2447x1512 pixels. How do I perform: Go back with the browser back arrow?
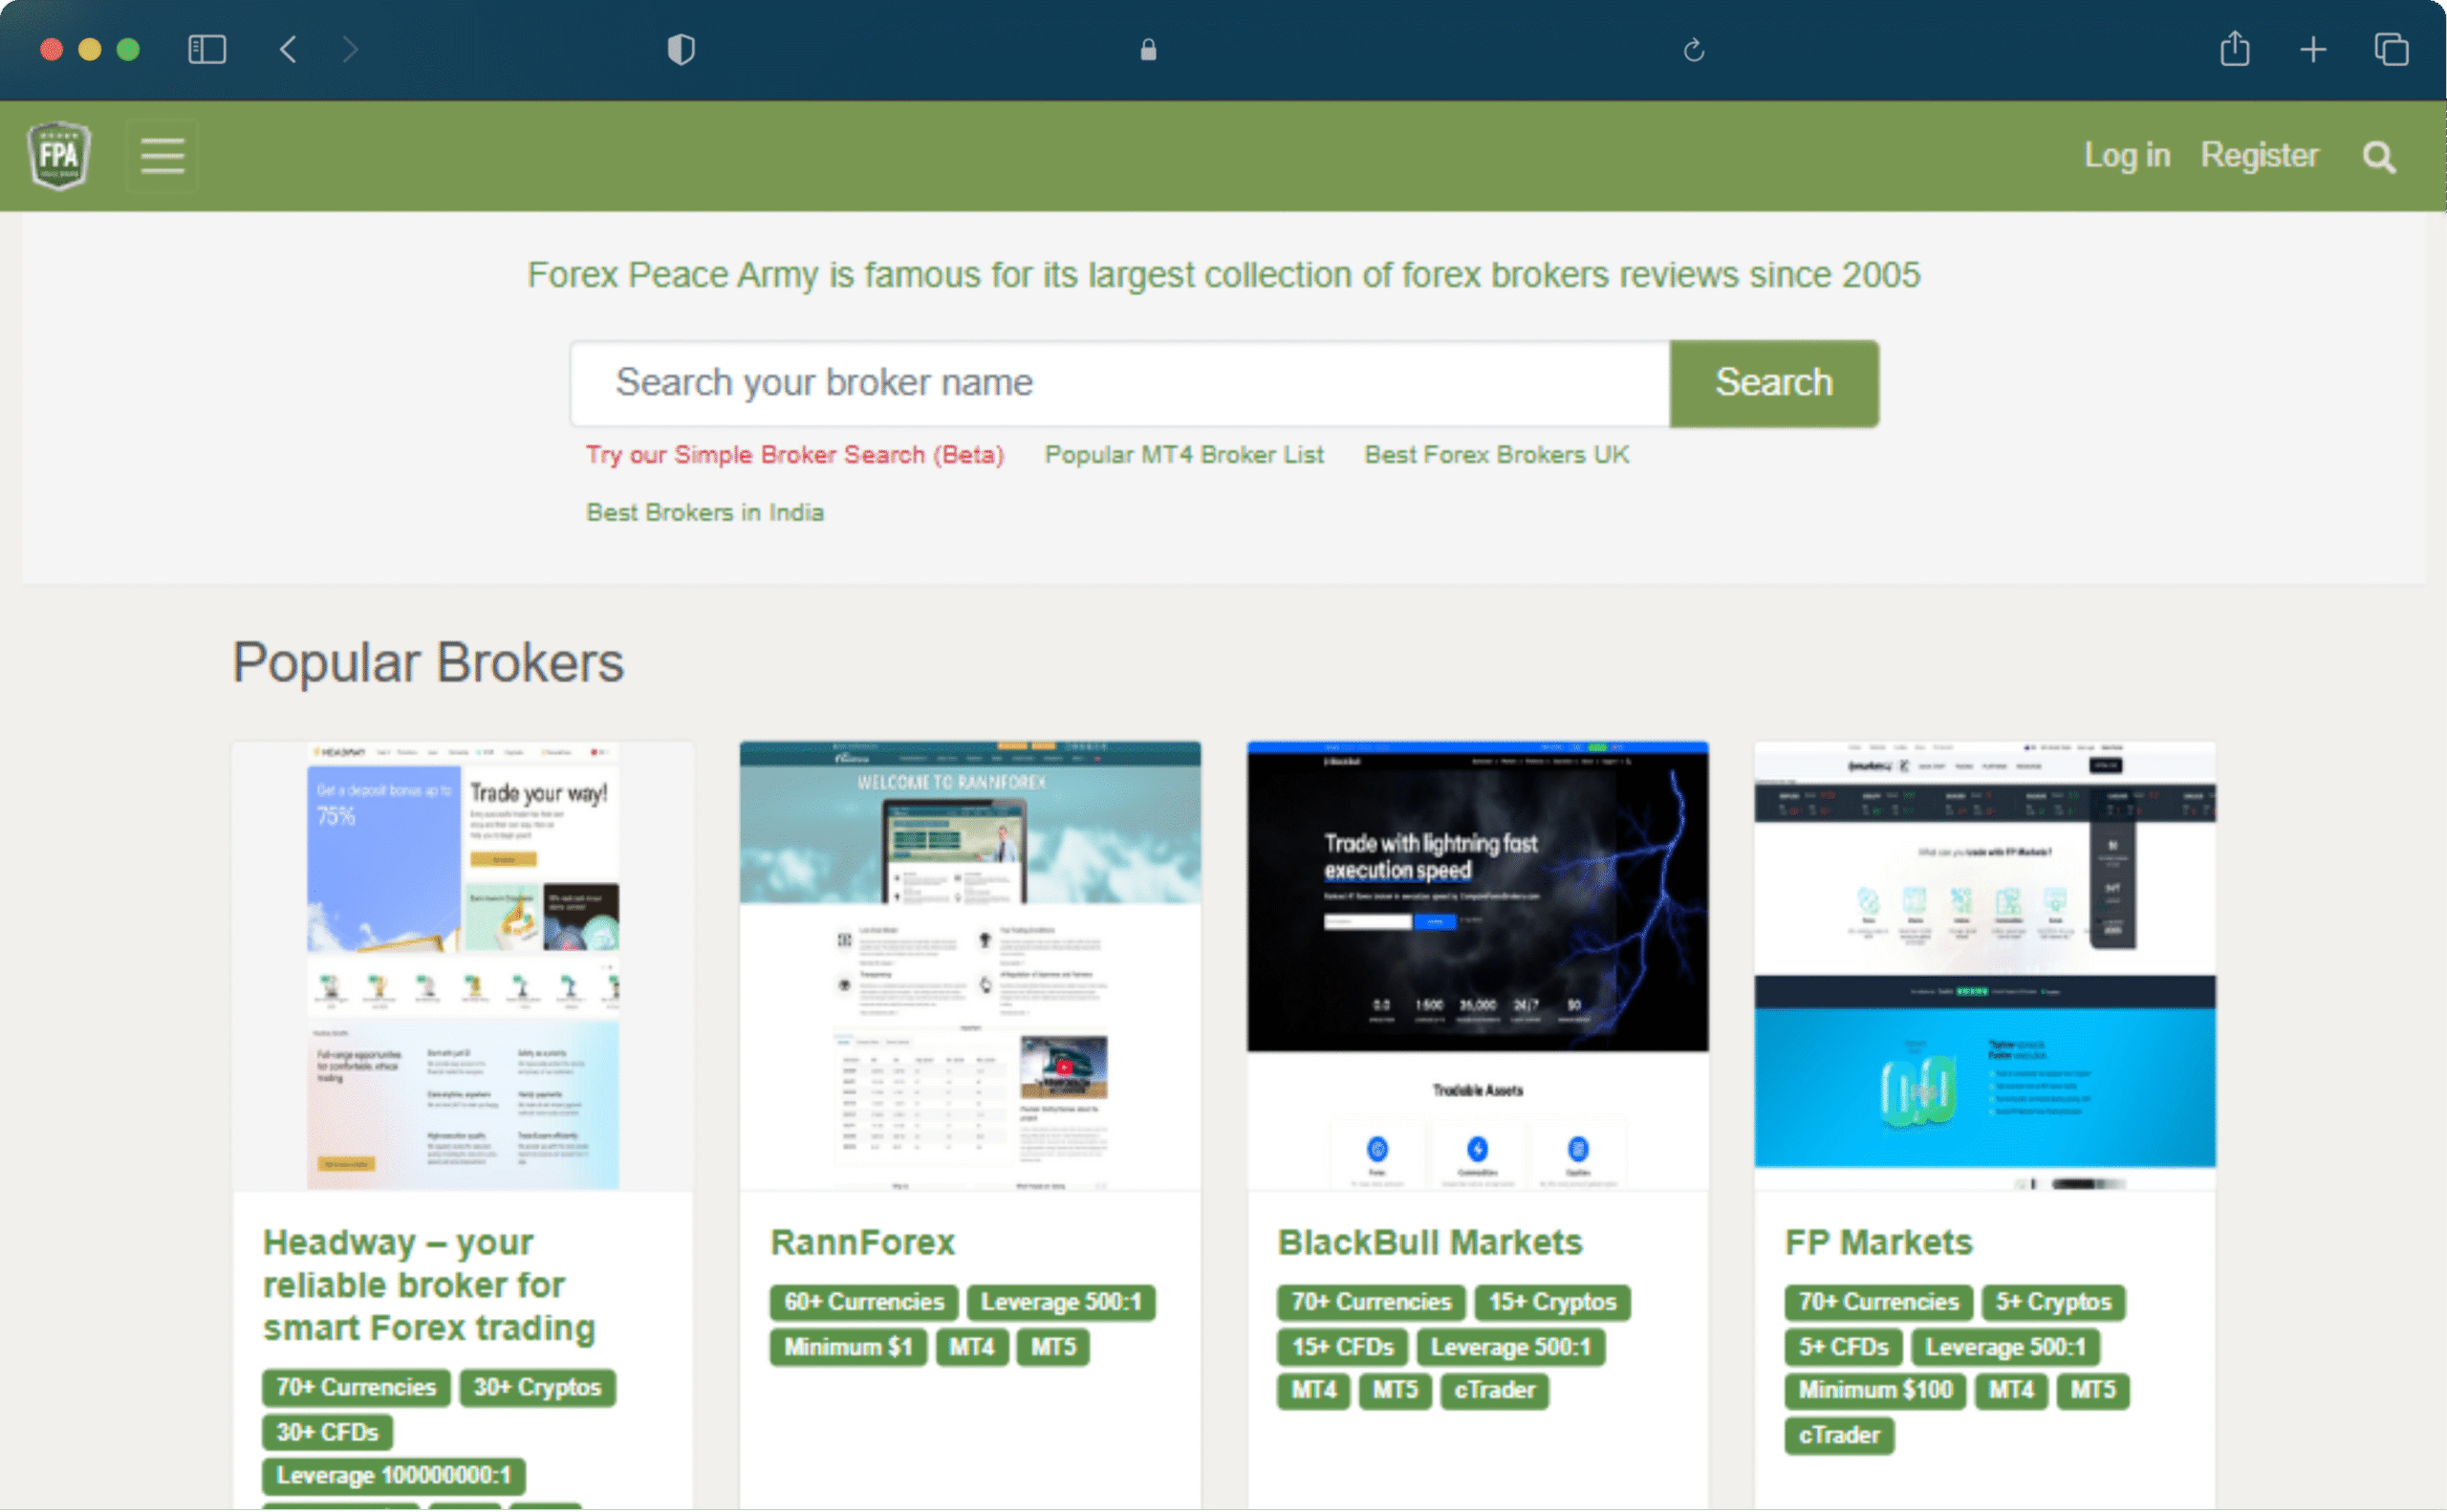(288, 49)
